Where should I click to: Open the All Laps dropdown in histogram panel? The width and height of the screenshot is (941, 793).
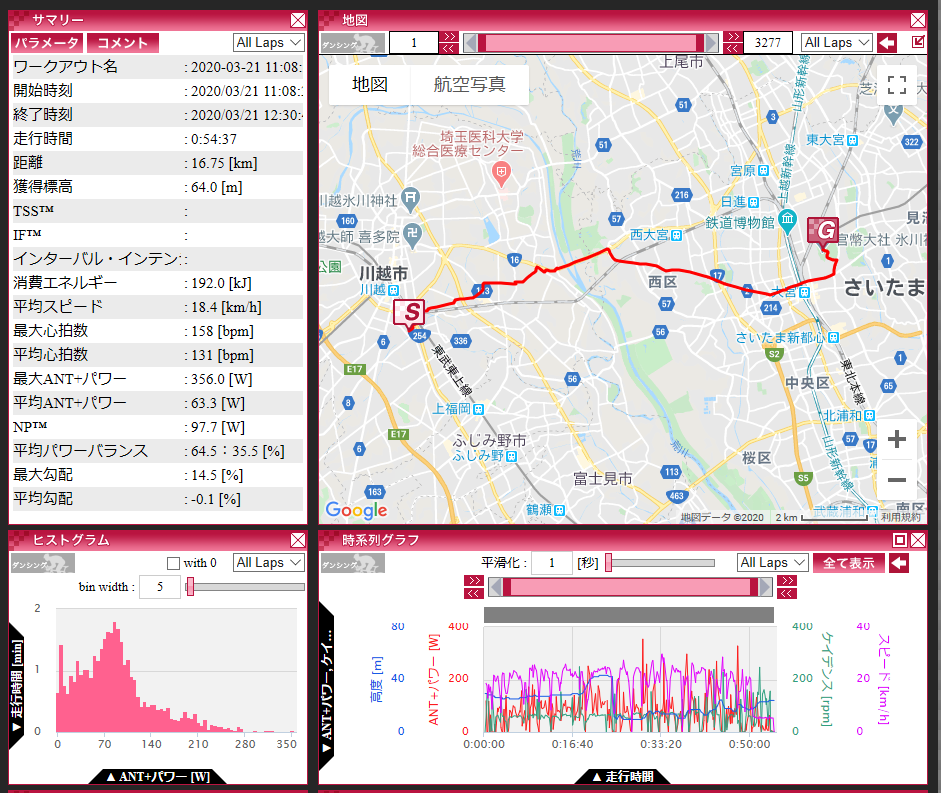coord(268,563)
